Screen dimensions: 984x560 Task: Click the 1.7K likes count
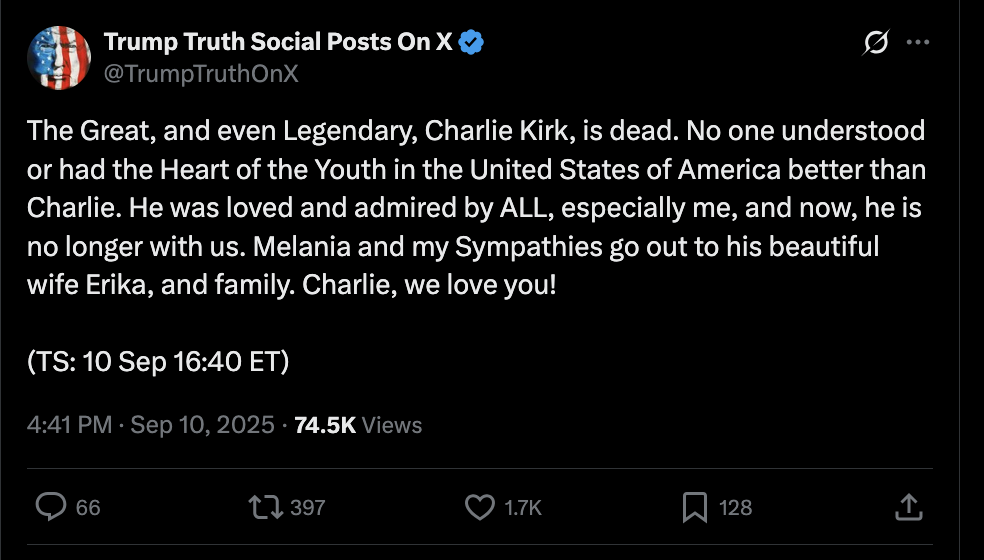(x=523, y=508)
